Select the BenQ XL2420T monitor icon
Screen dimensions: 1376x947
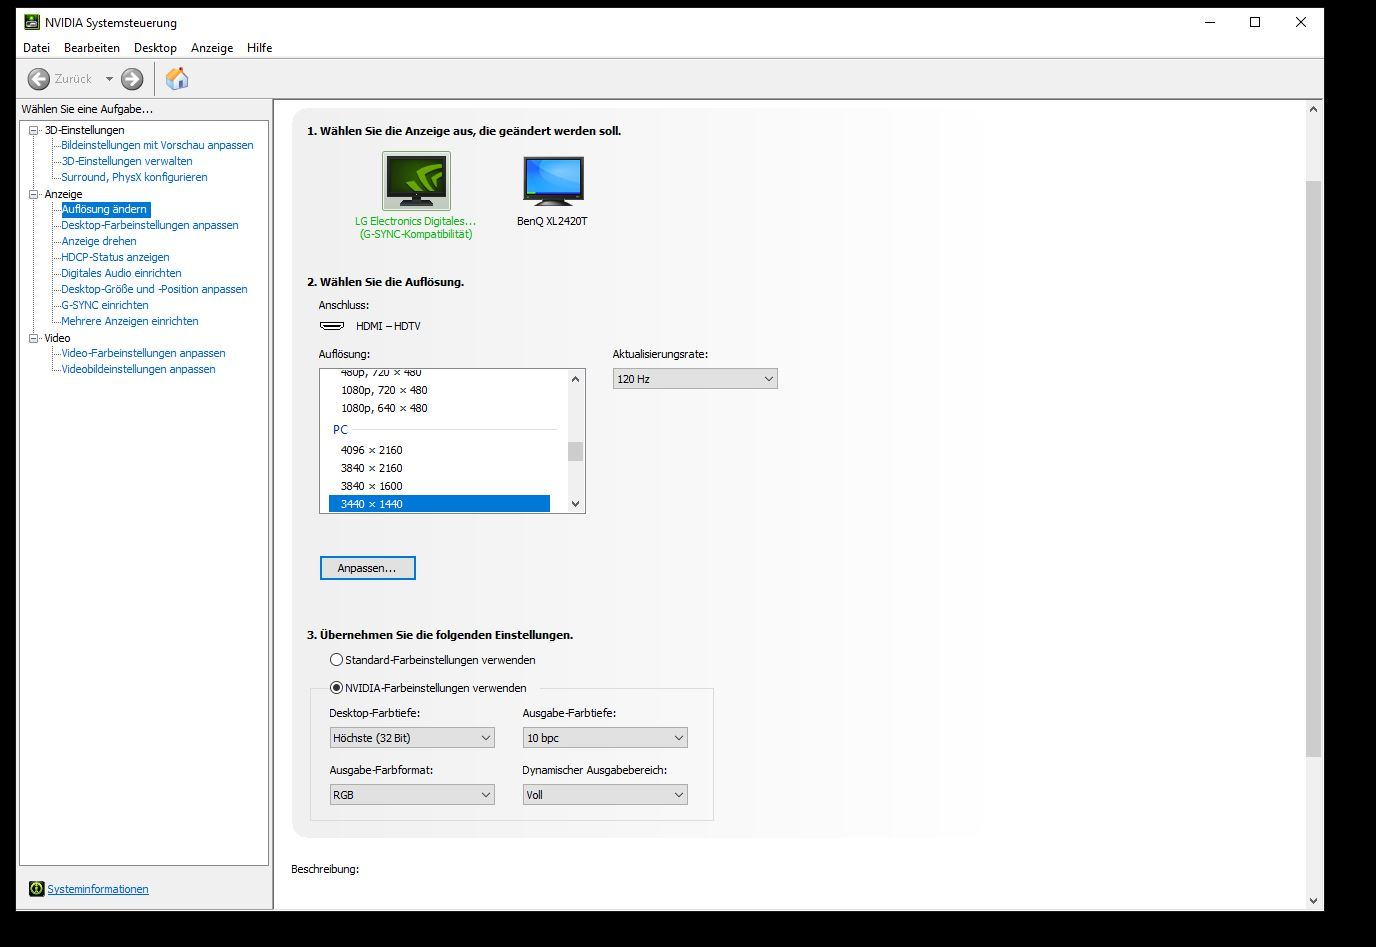[553, 181]
